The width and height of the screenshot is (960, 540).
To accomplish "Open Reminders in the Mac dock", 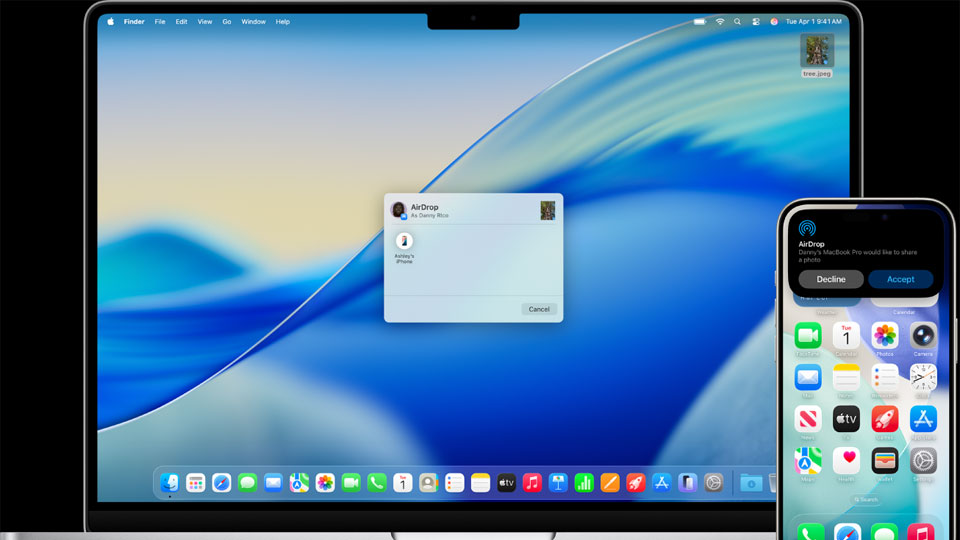I will point(455,483).
